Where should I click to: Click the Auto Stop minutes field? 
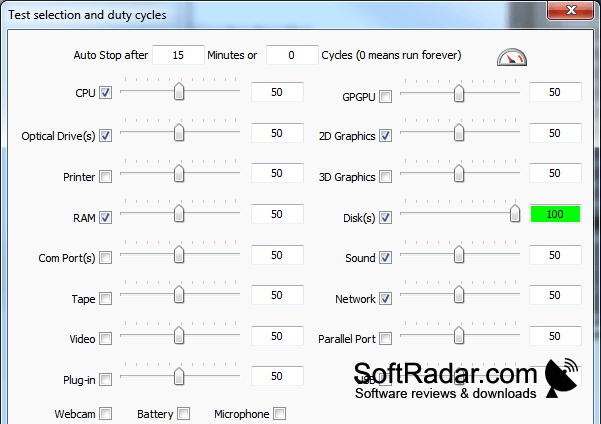178,55
